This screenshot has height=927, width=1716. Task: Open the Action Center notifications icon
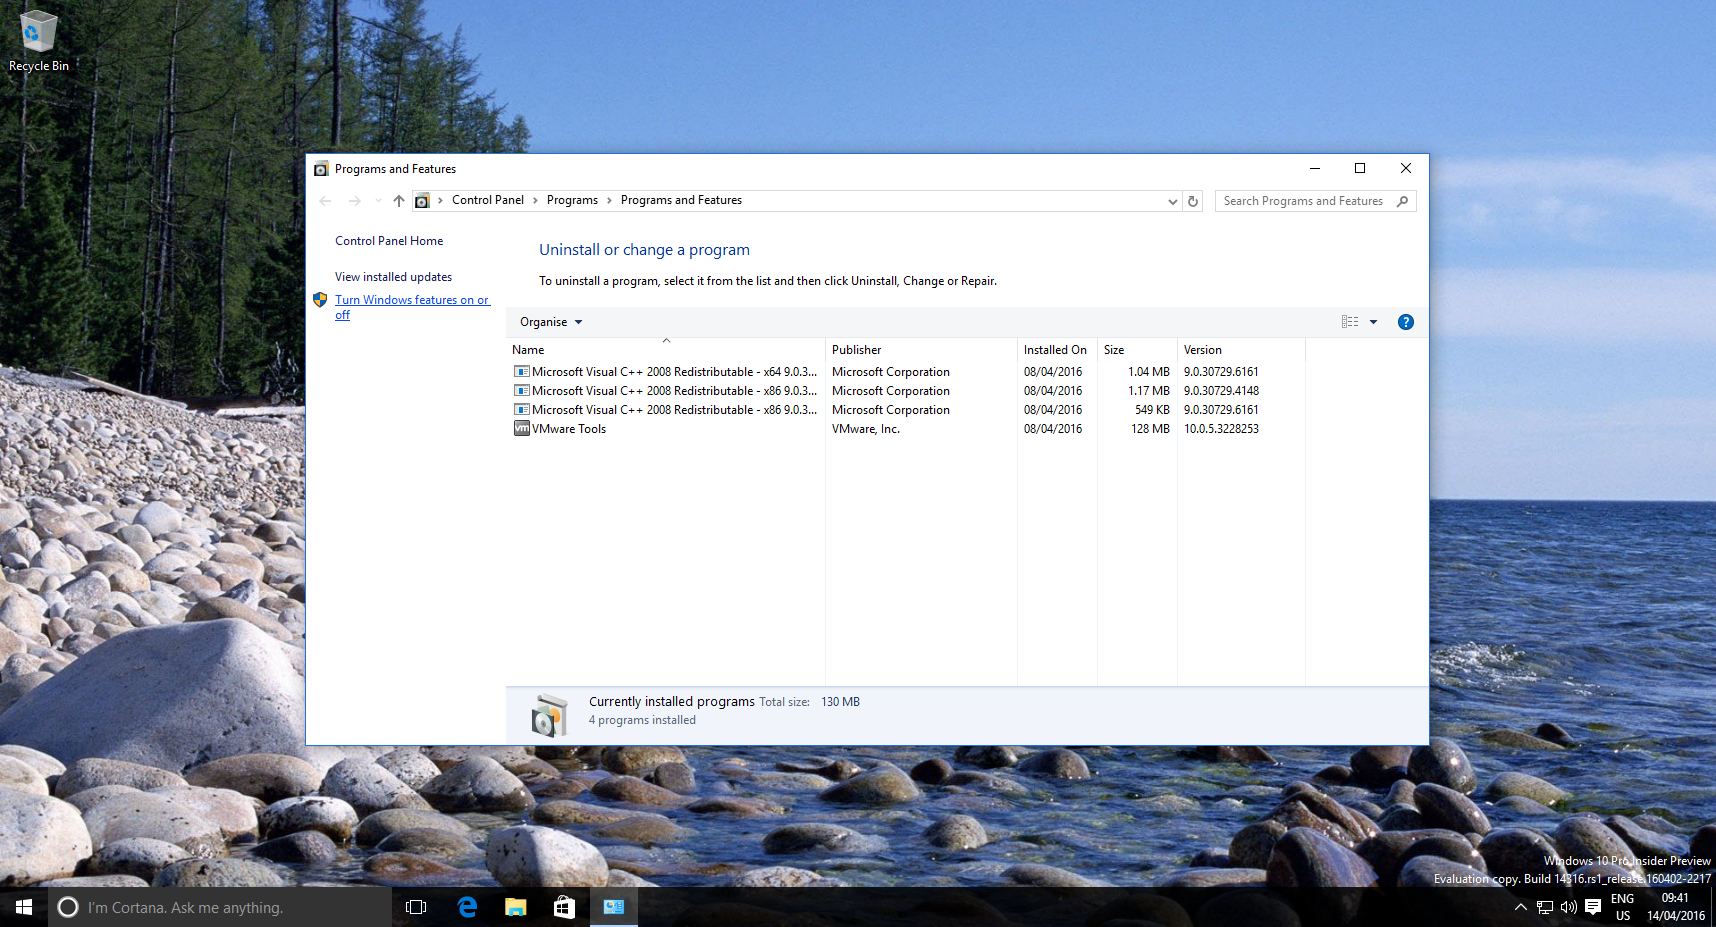1593,907
